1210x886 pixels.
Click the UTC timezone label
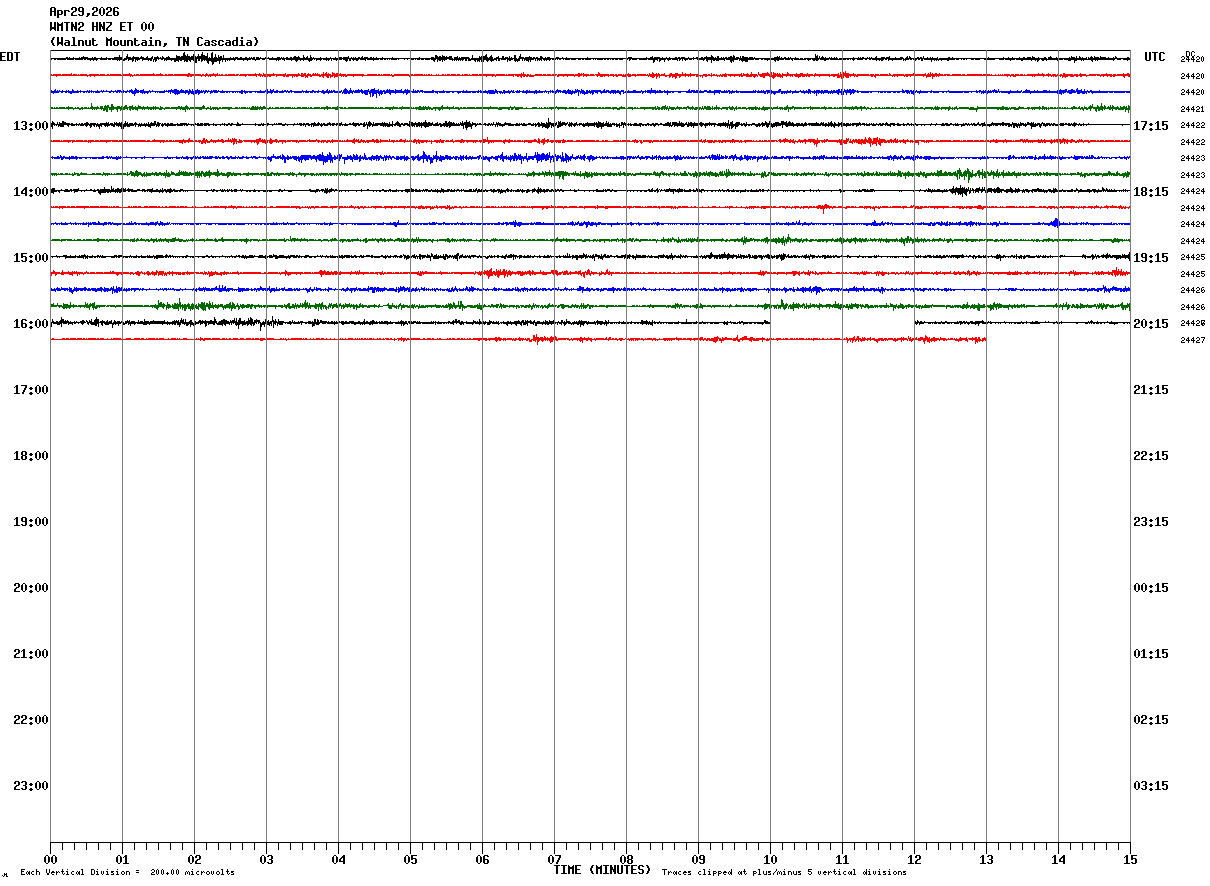1155,57
